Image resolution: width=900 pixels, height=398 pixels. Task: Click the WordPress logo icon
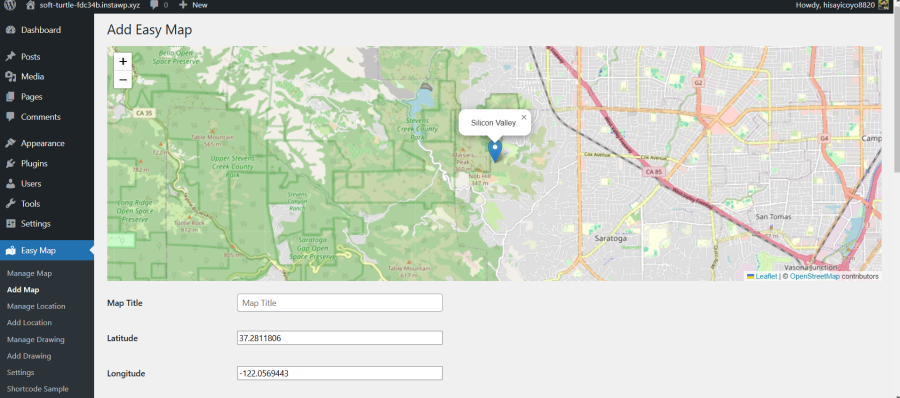[x=10, y=5]
